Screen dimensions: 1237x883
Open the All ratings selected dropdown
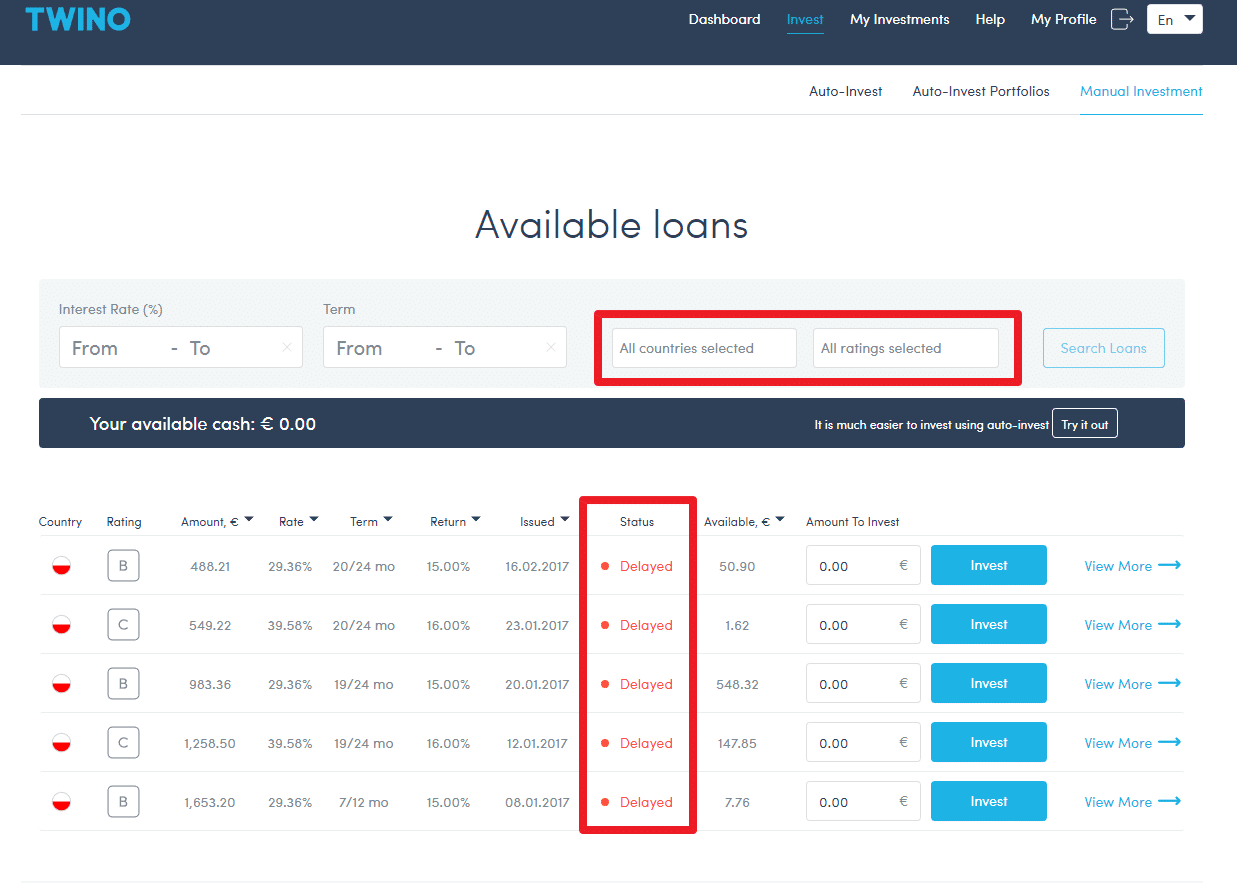(905, 348)
